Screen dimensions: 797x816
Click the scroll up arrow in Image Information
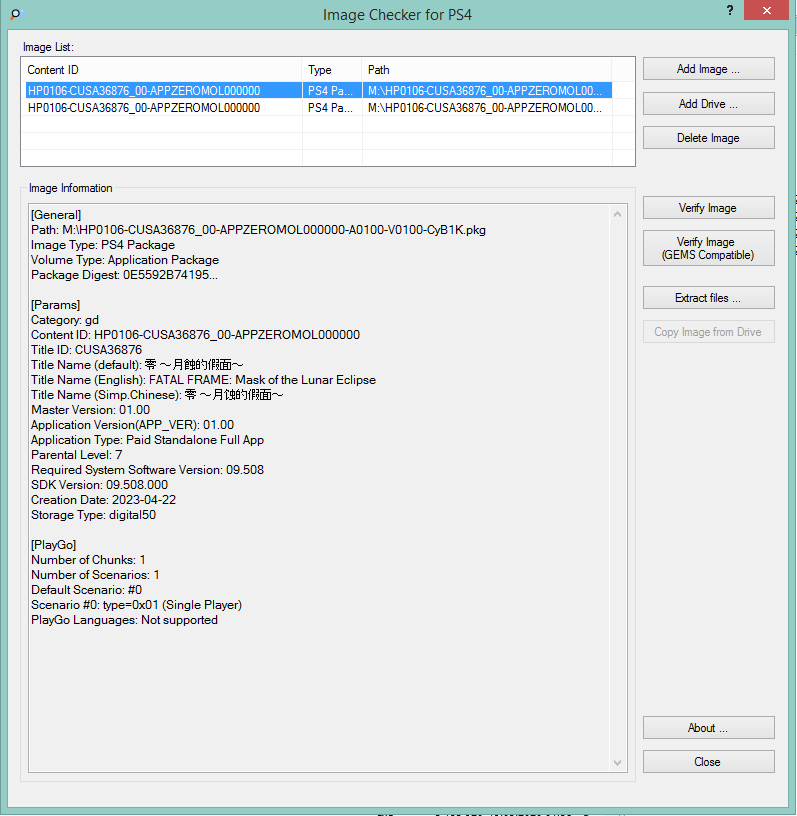coord(617,214)
